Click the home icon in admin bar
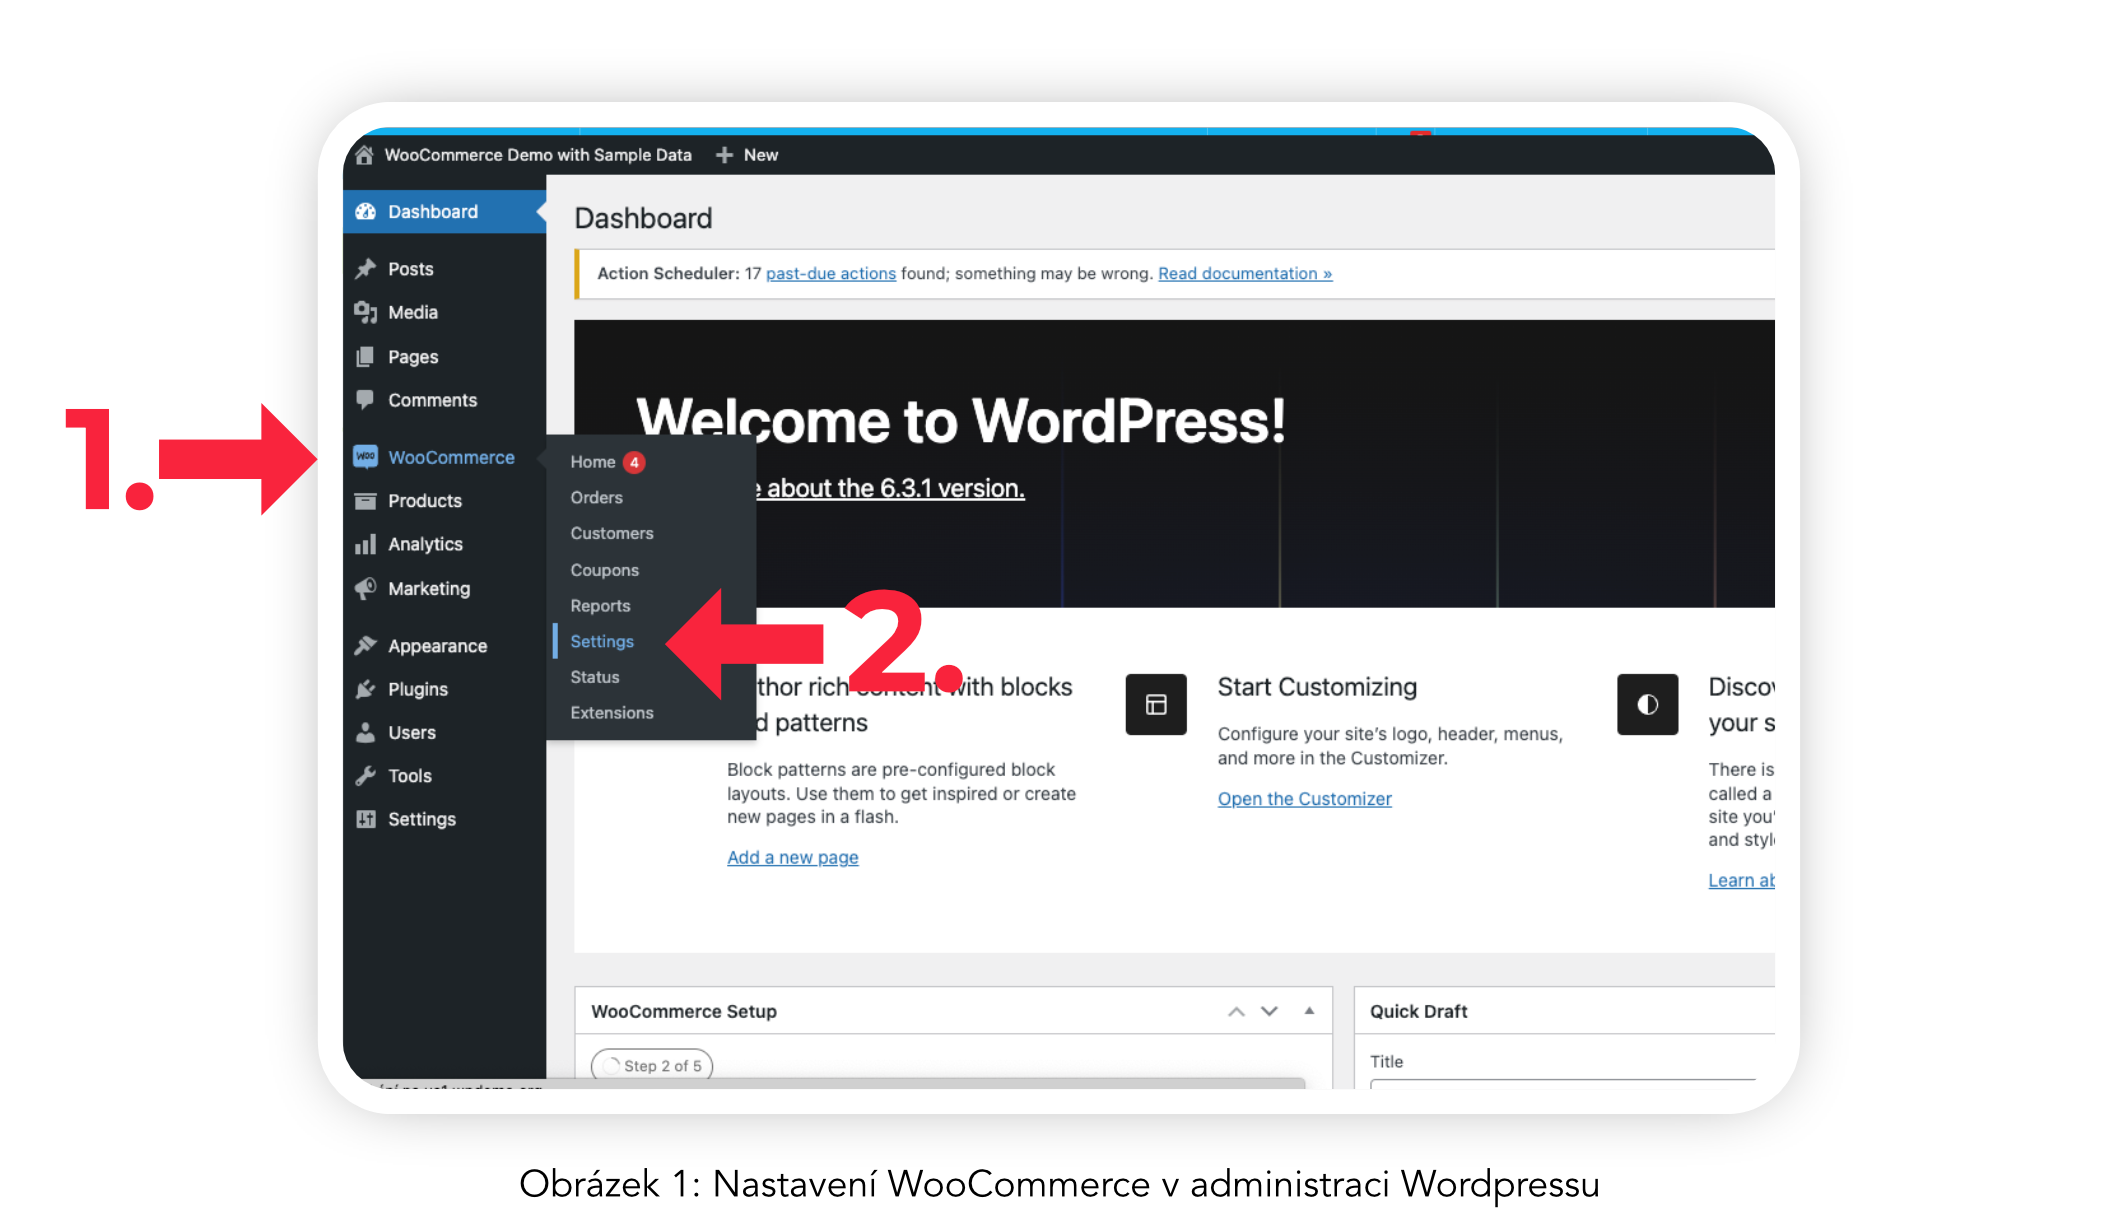 (364, 155)
